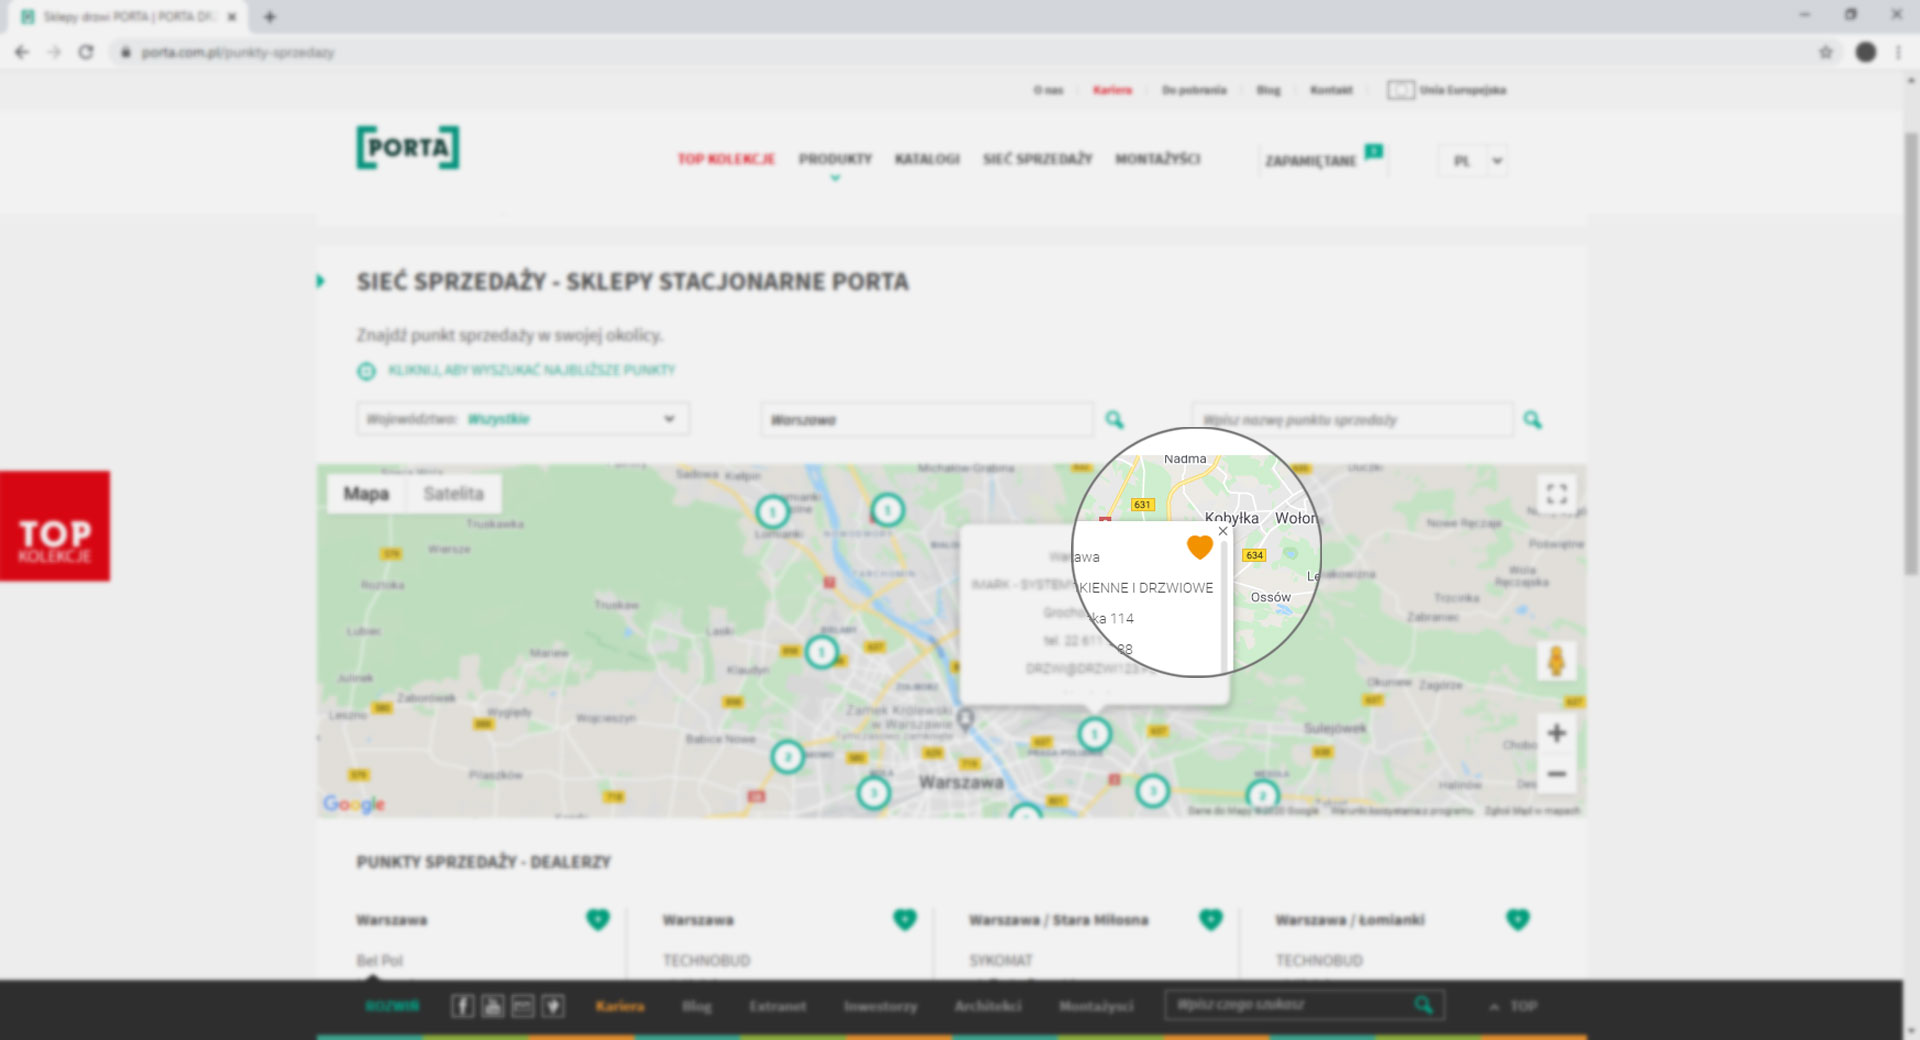Close the map info popup
This screenshot has height=1040, width=1920.
[1223, 531]
